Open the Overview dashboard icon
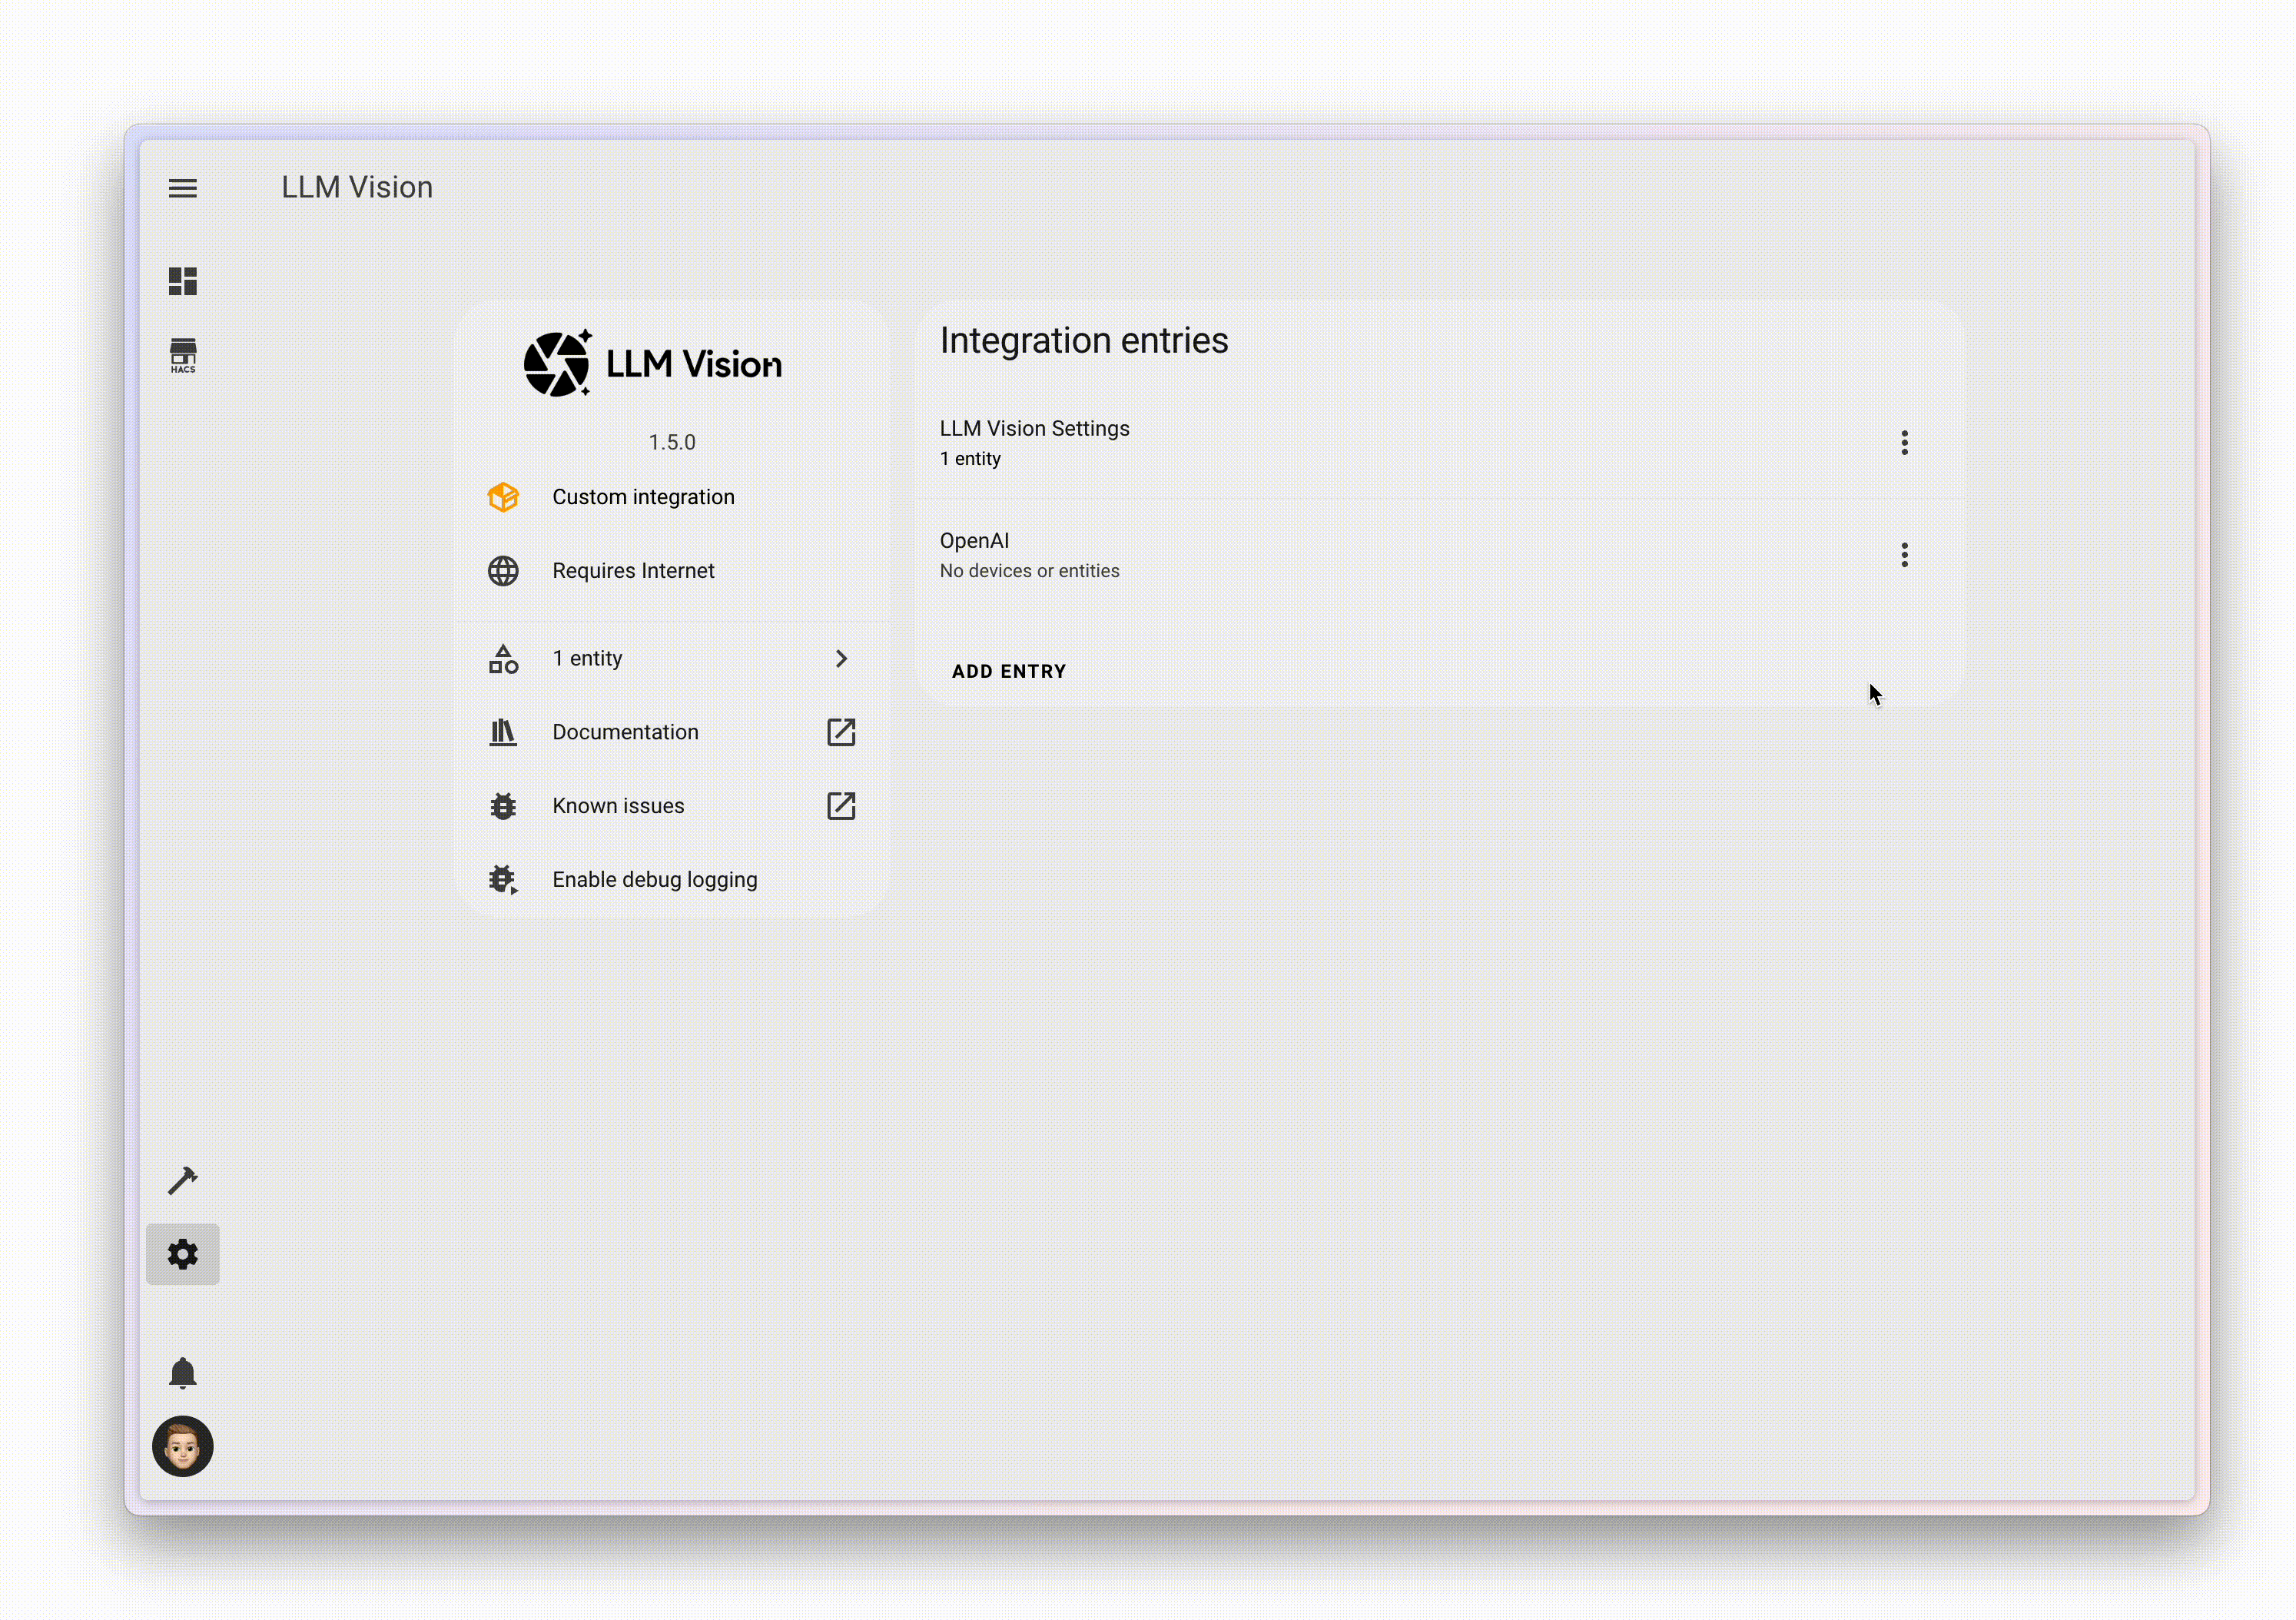This screenshot has height=1620, width=2296. click(182, 281)
